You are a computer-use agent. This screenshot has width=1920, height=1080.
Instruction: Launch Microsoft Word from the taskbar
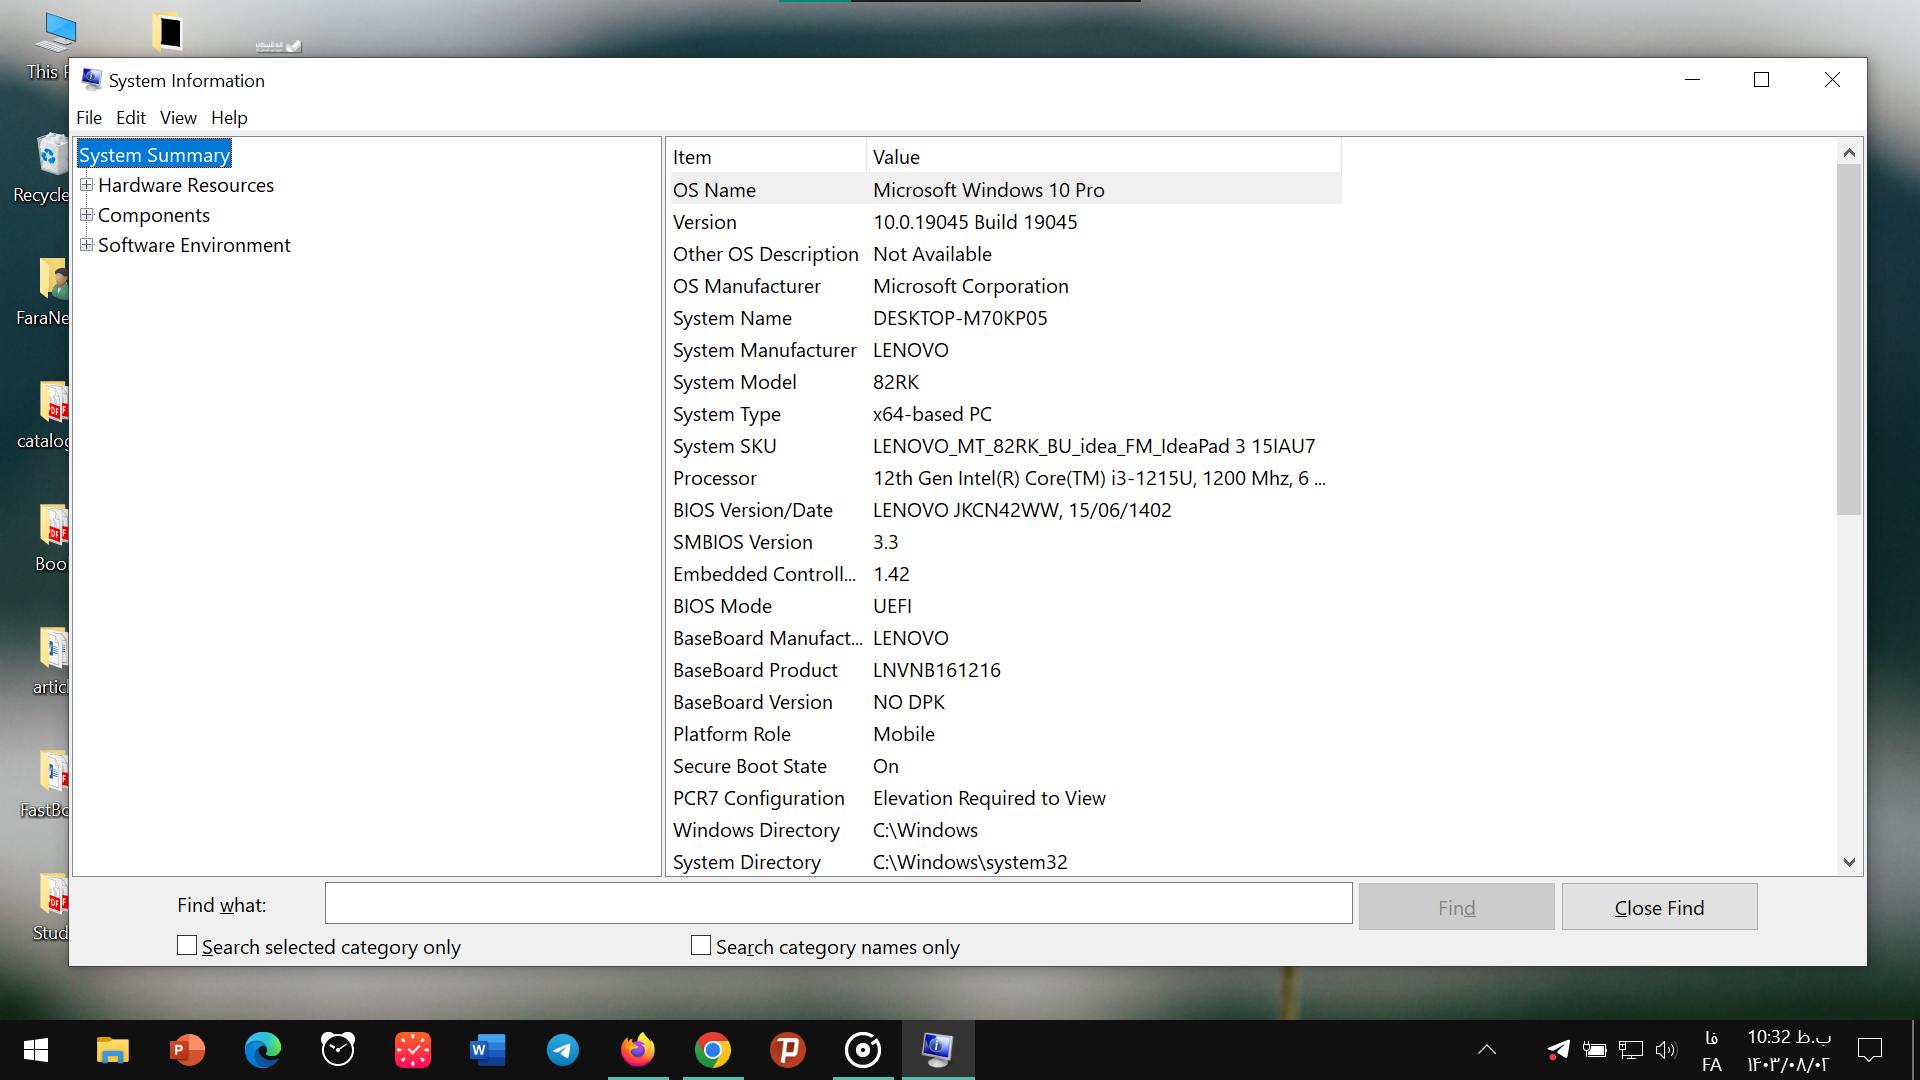pos(487,1050)
